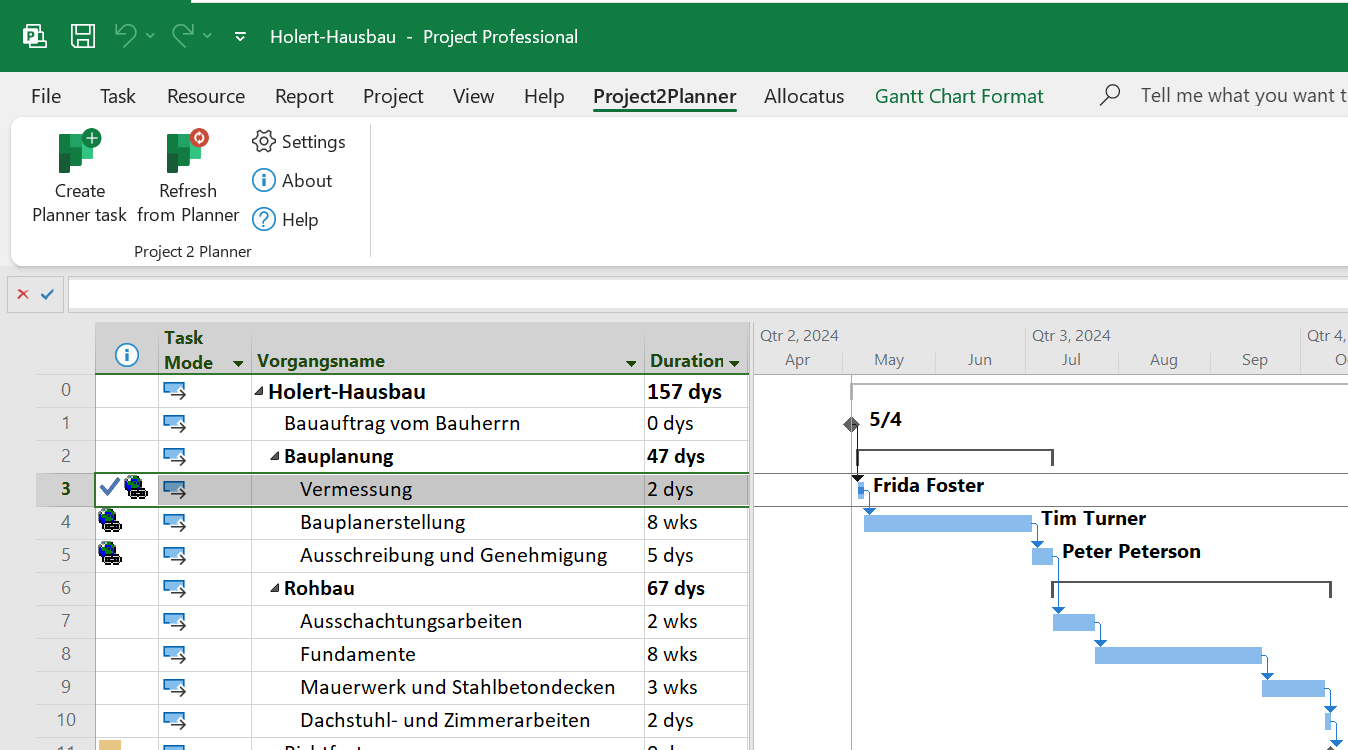The height and width of the screenshot is (750, 1348).
Task: Open the Vorgangsname column filter dropdown
Action: 631,363
